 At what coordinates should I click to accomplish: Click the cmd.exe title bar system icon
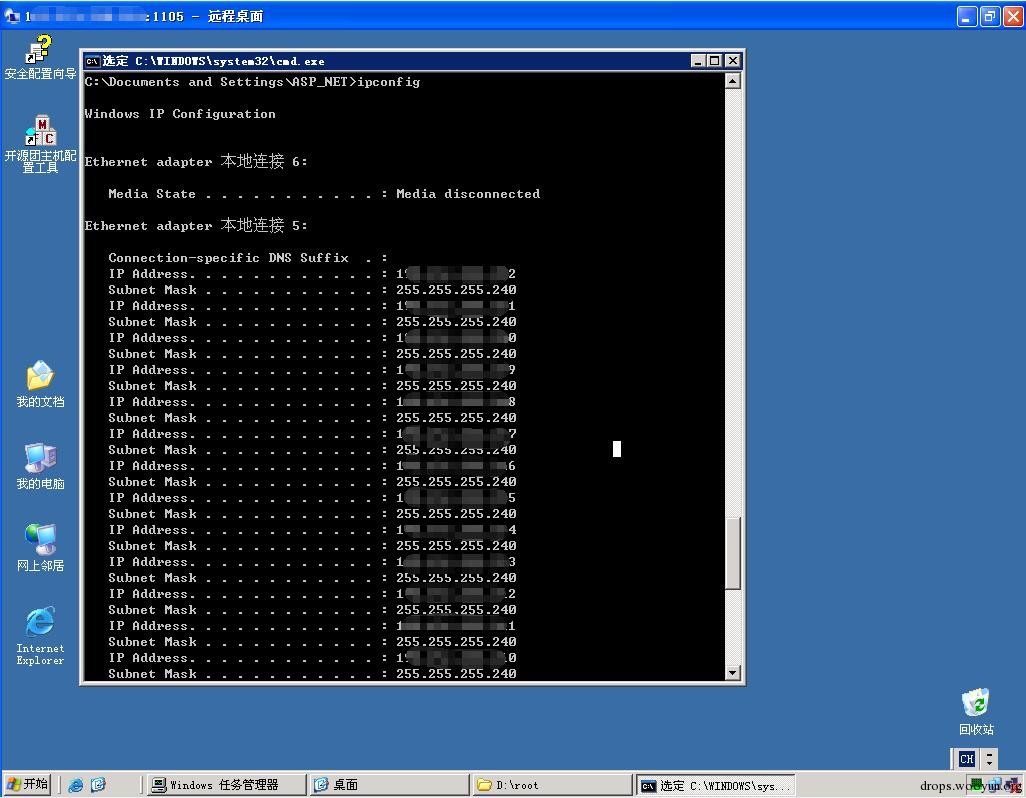tap(92, 61)
